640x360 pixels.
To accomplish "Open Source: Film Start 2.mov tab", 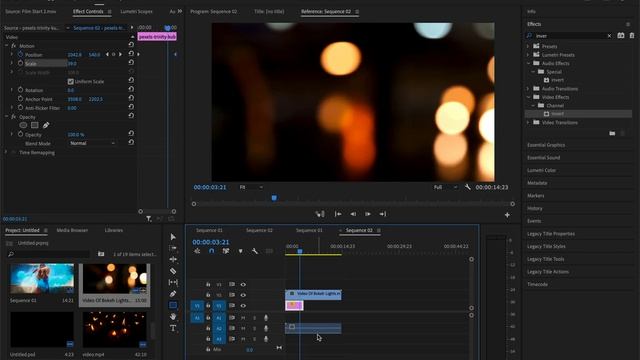I will pyautogui.click(x=31, y=11).
